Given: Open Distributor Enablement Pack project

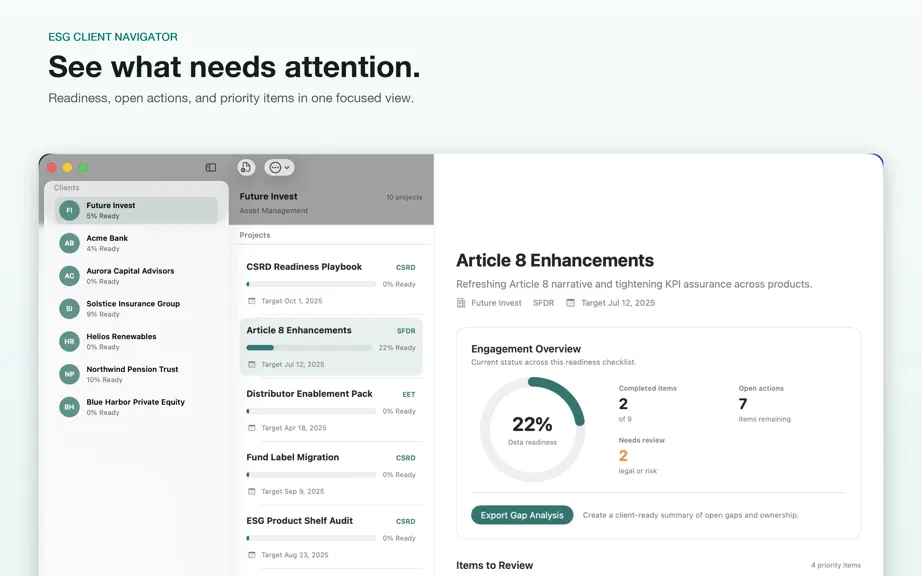Looking at the screenshot, I should (x=331, y=410).
